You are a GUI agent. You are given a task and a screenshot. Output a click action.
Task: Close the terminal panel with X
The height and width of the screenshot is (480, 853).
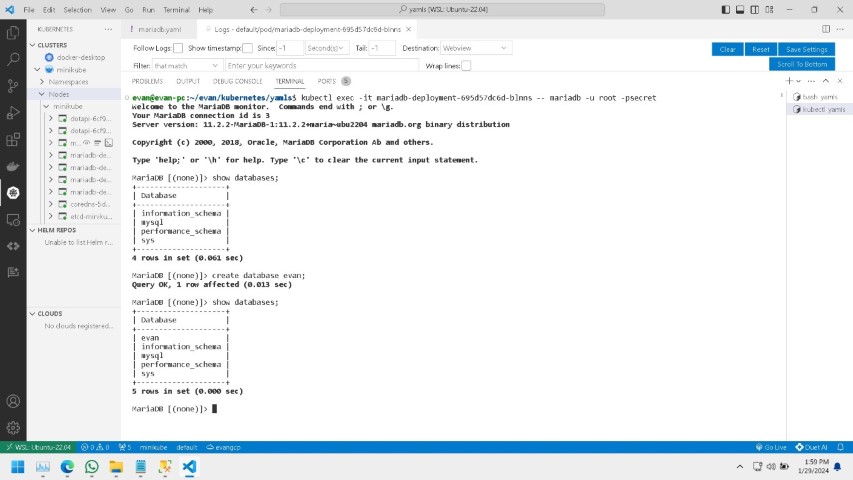[x=840, y=81]
